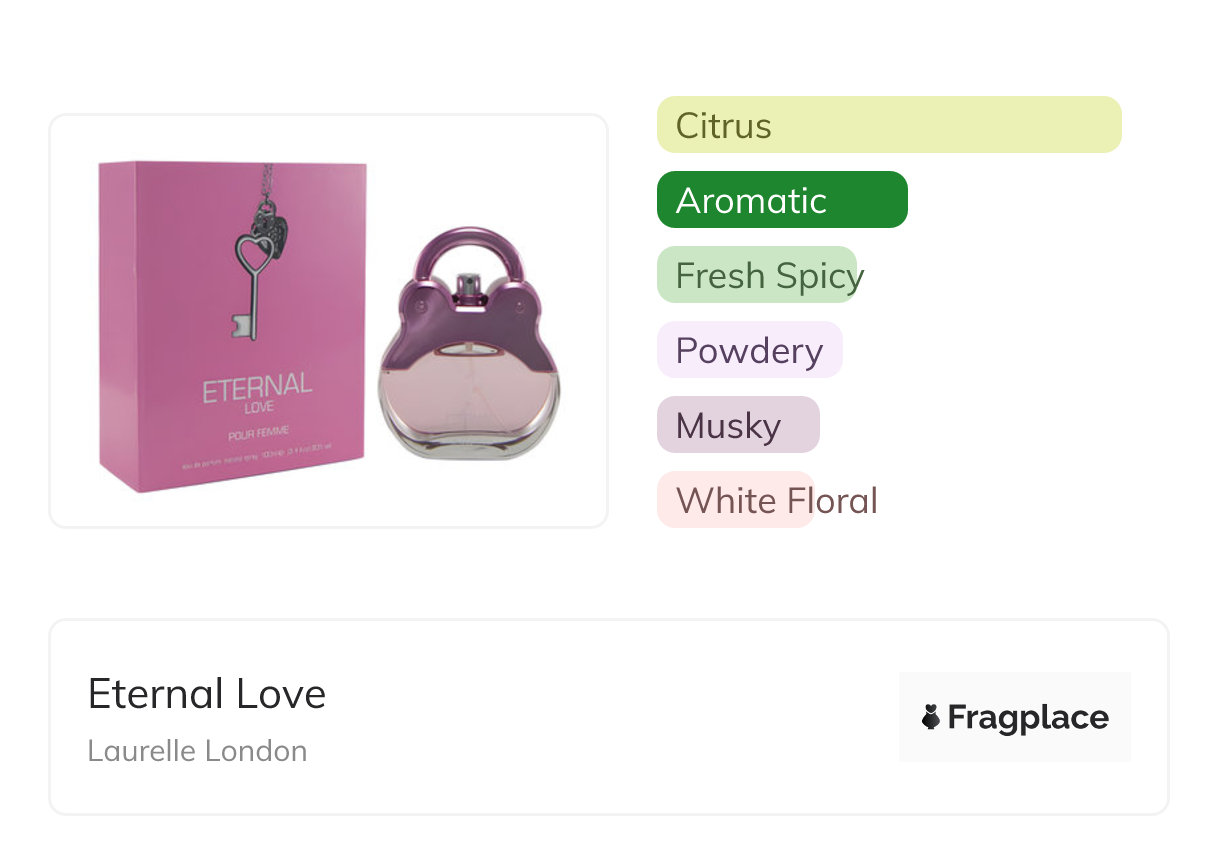The height and width of the screenshot is (864, 1218).
Task: Choose the Fresh Spicy accord bar
Action: pos(757,275)
